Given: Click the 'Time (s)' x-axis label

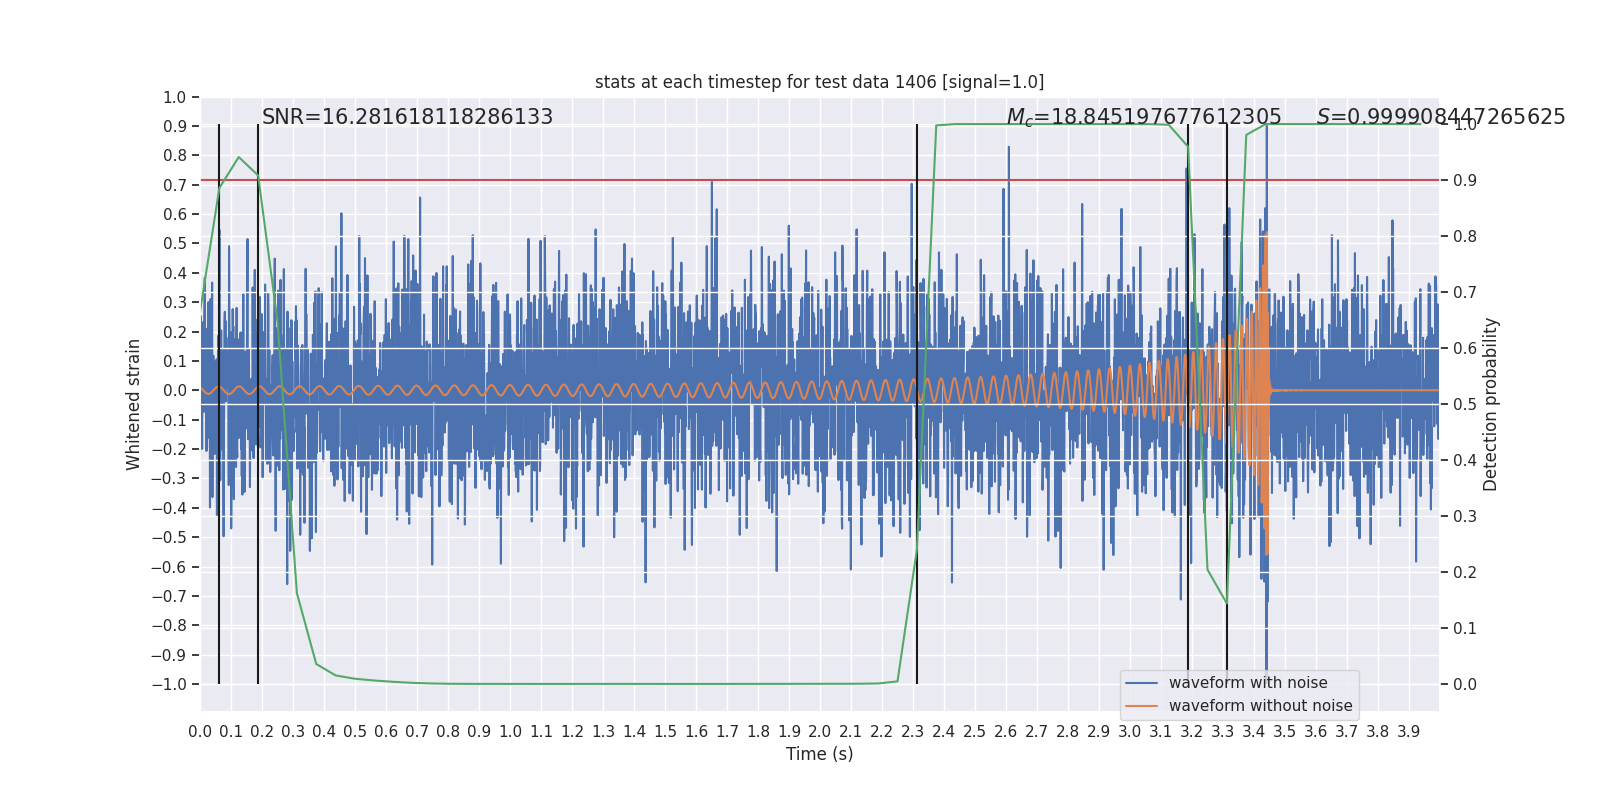Looking at the screenshot, I should pyautogui.click(x=819, y=754).
